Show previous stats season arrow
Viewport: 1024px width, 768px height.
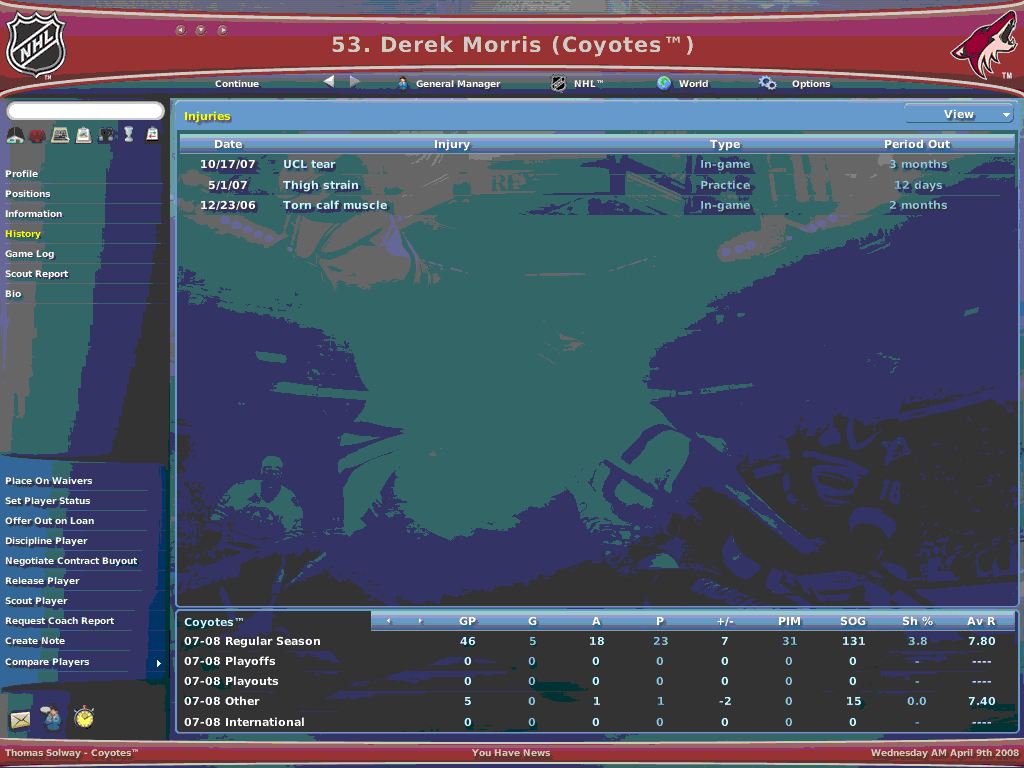389,621
